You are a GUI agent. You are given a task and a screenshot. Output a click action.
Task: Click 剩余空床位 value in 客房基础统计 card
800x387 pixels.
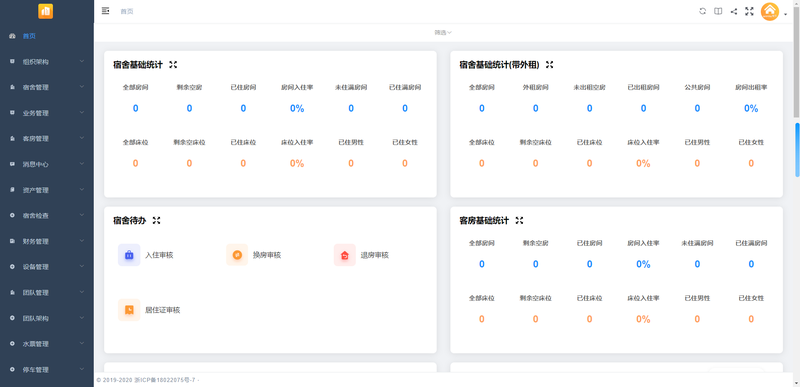[x=536, y=320]
